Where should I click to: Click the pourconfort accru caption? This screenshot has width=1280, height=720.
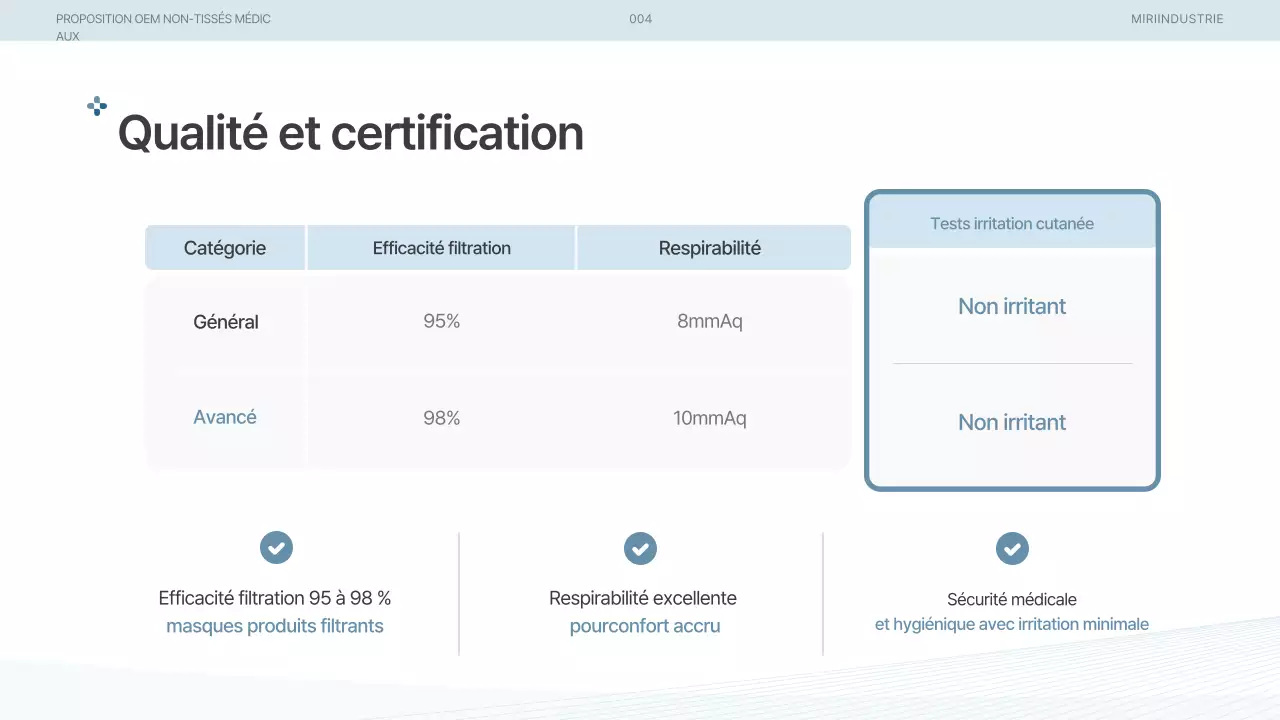point(644,627)
